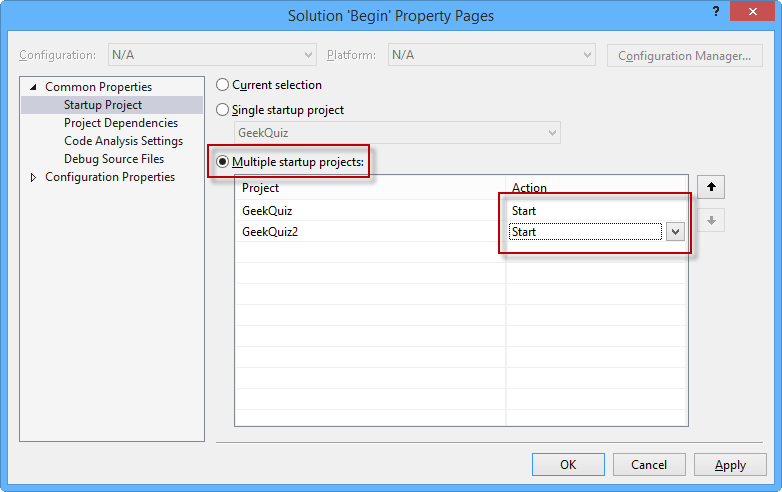Viewport: 782px width, 492px height.
Task: Click the move down arrow button
Action: click(711, 221)
